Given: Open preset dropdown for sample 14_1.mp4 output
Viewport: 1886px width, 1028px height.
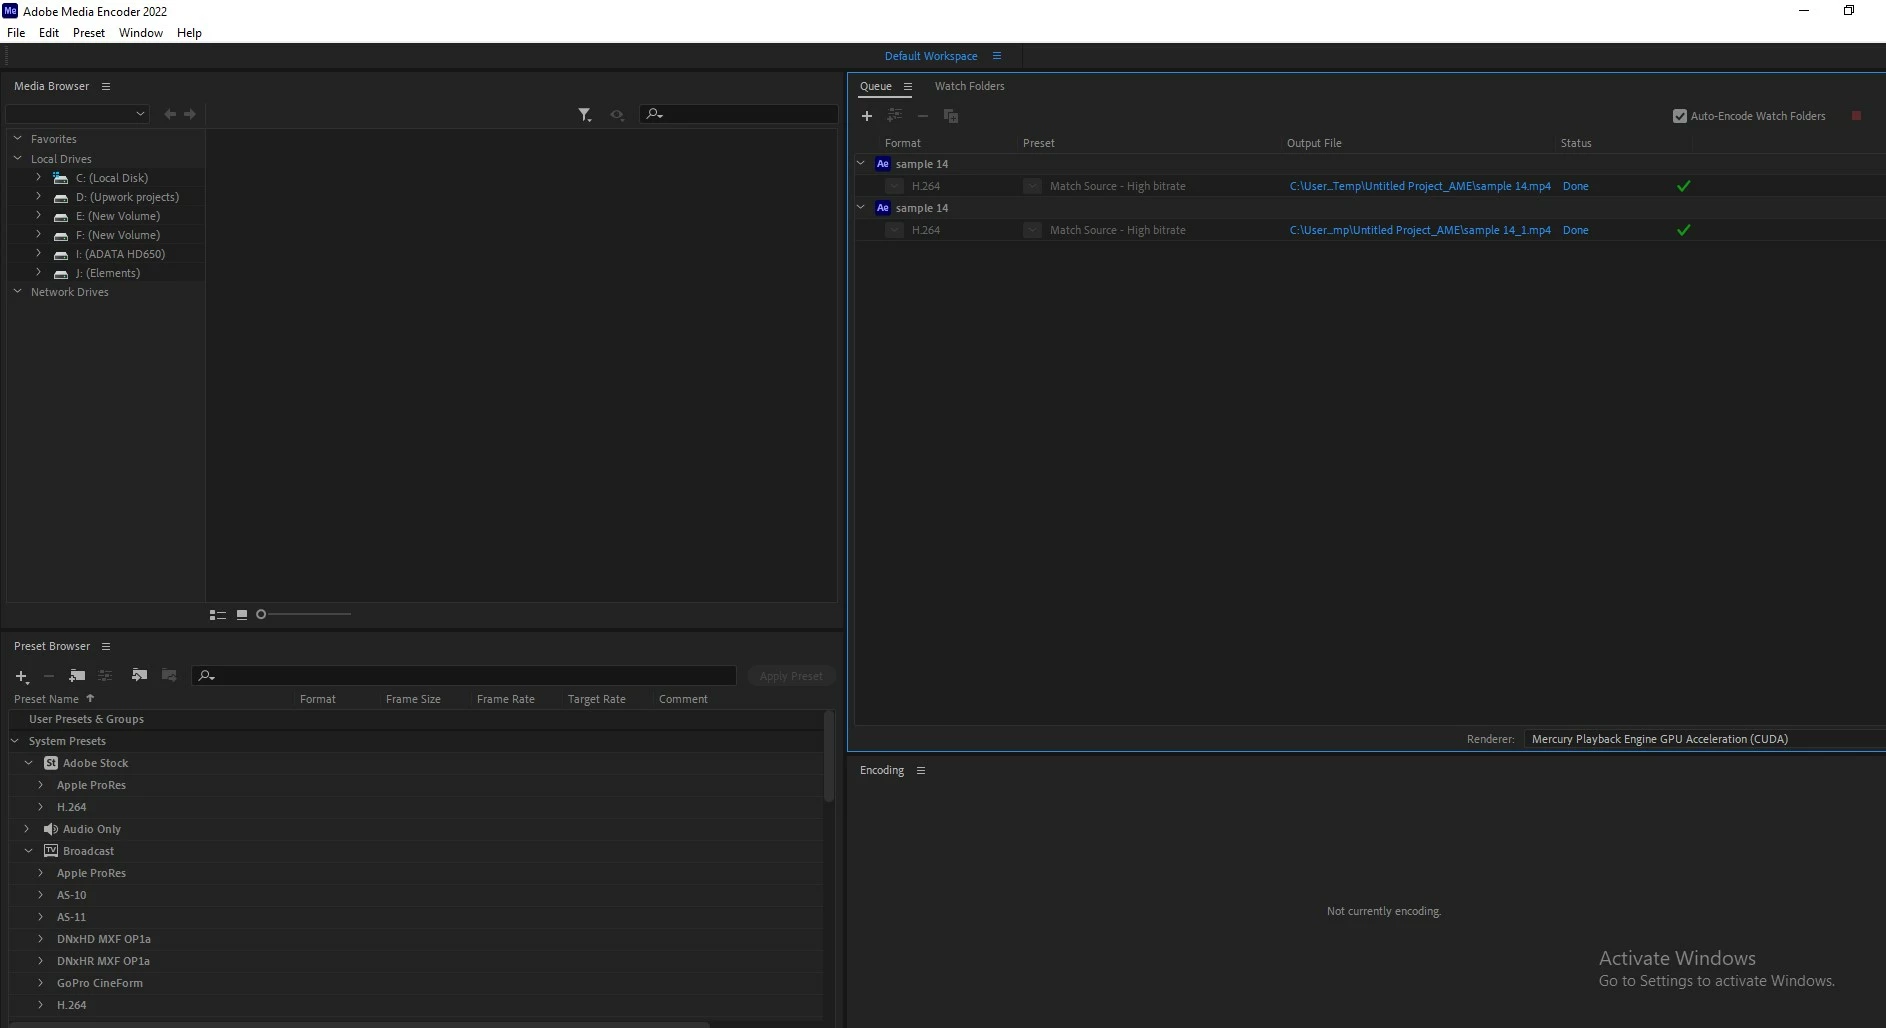Looking at the screenshot, I should coord(1032,230).
